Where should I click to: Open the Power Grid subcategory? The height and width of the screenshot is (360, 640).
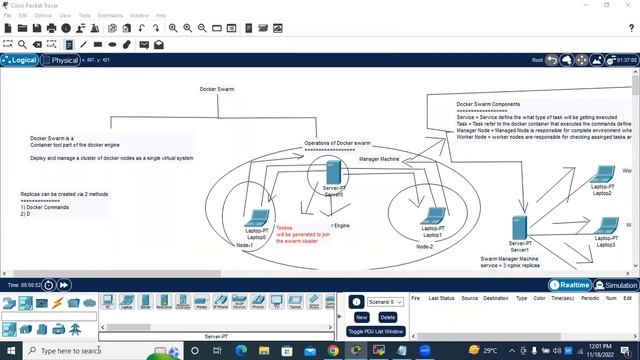[75, 329]
